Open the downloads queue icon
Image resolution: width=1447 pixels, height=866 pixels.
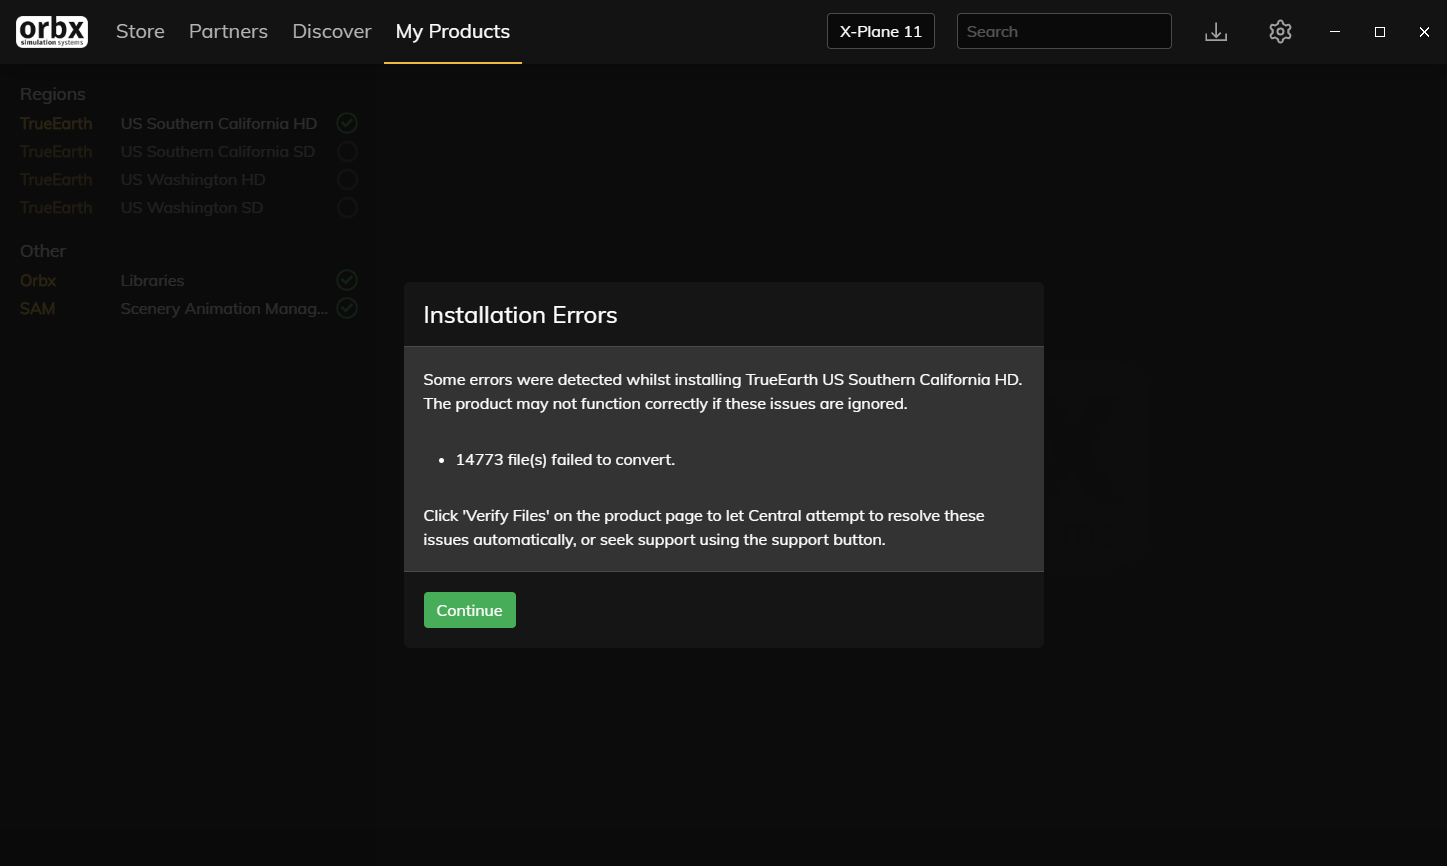click(1216, 32)
